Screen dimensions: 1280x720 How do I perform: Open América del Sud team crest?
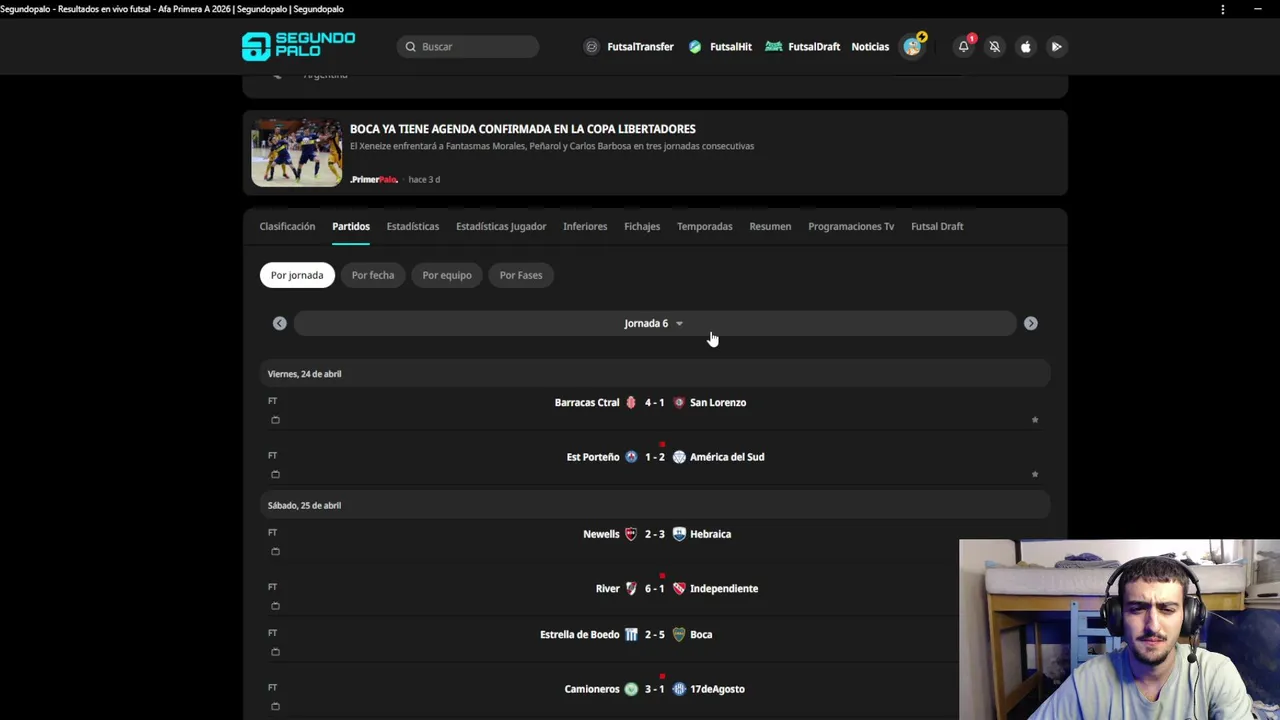tap(679, 457)
